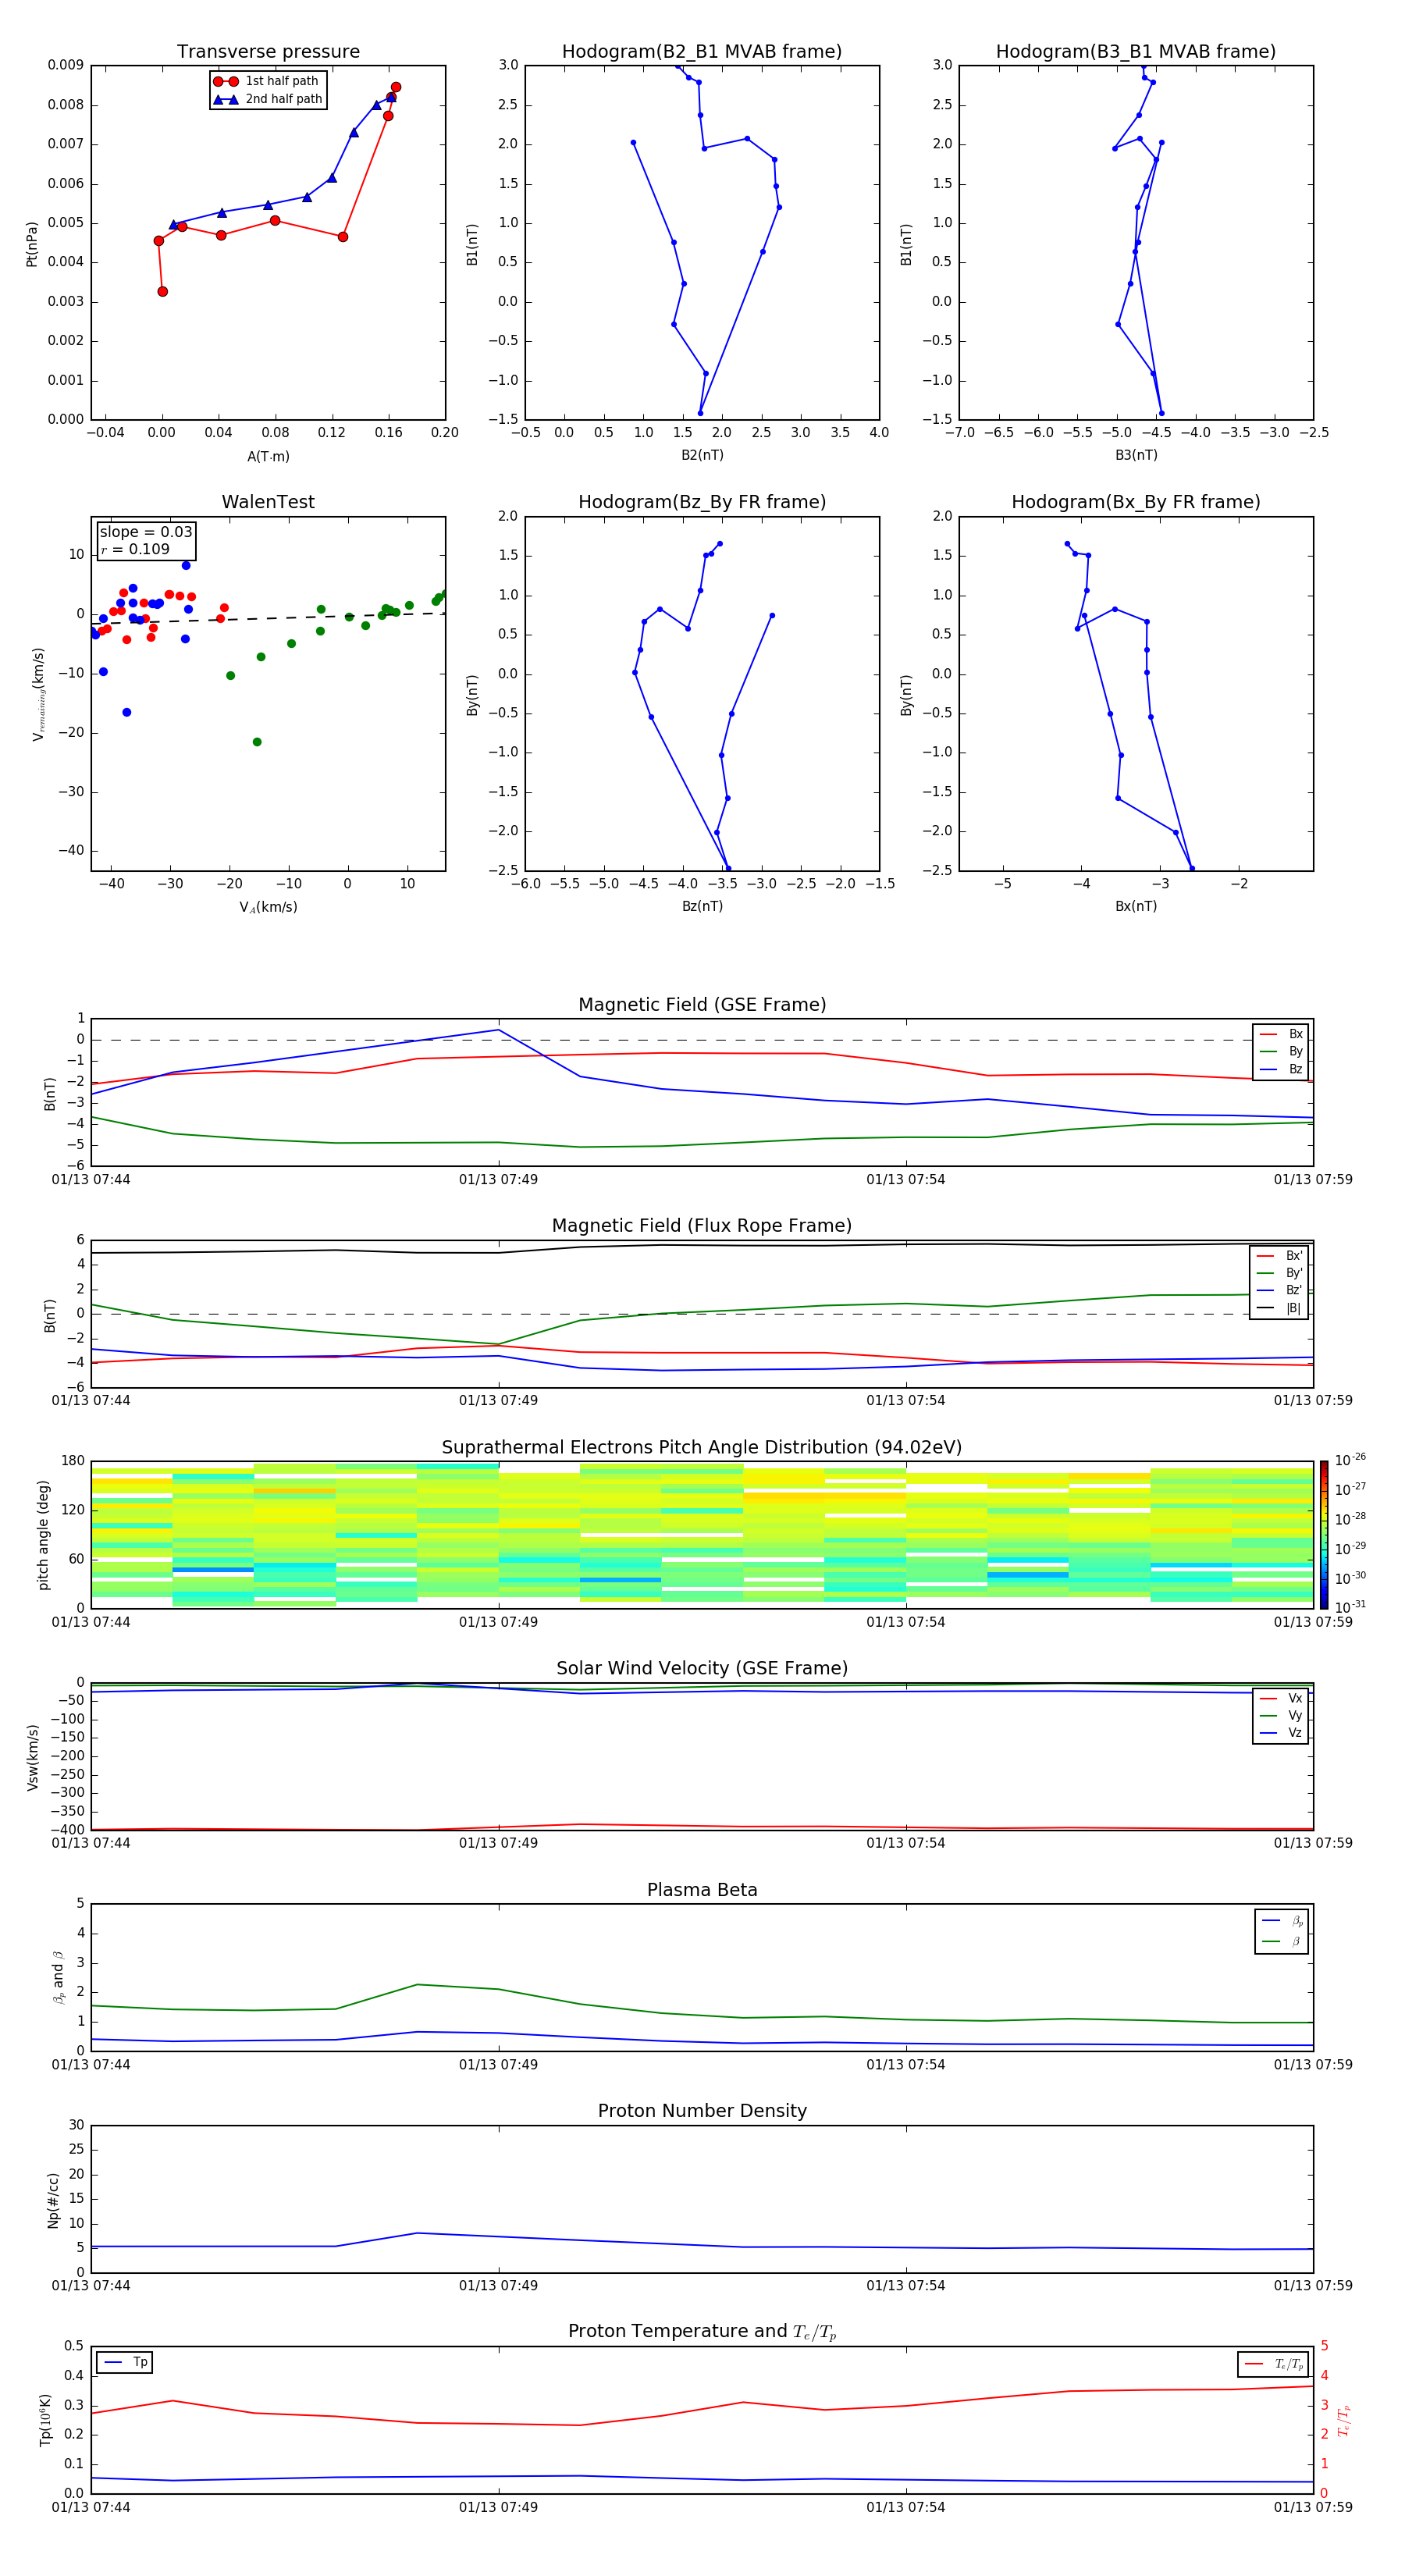1405x2576 pixels.
Task: Click the 'V_remaining(km/s)' y-axis label
Action: point(39,694)
